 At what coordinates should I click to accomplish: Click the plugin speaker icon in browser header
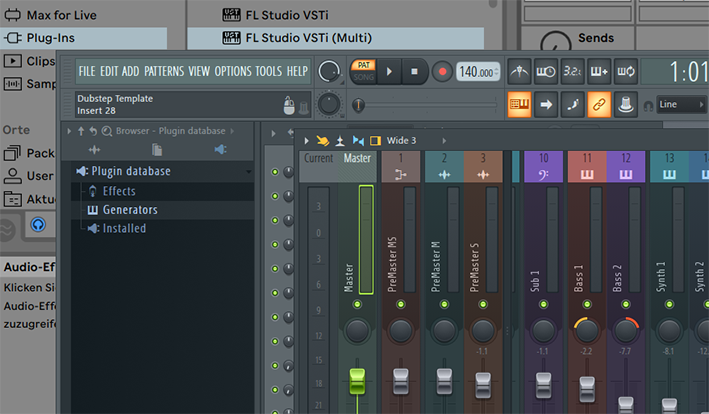pyautogui.click(x=221, y=150)
